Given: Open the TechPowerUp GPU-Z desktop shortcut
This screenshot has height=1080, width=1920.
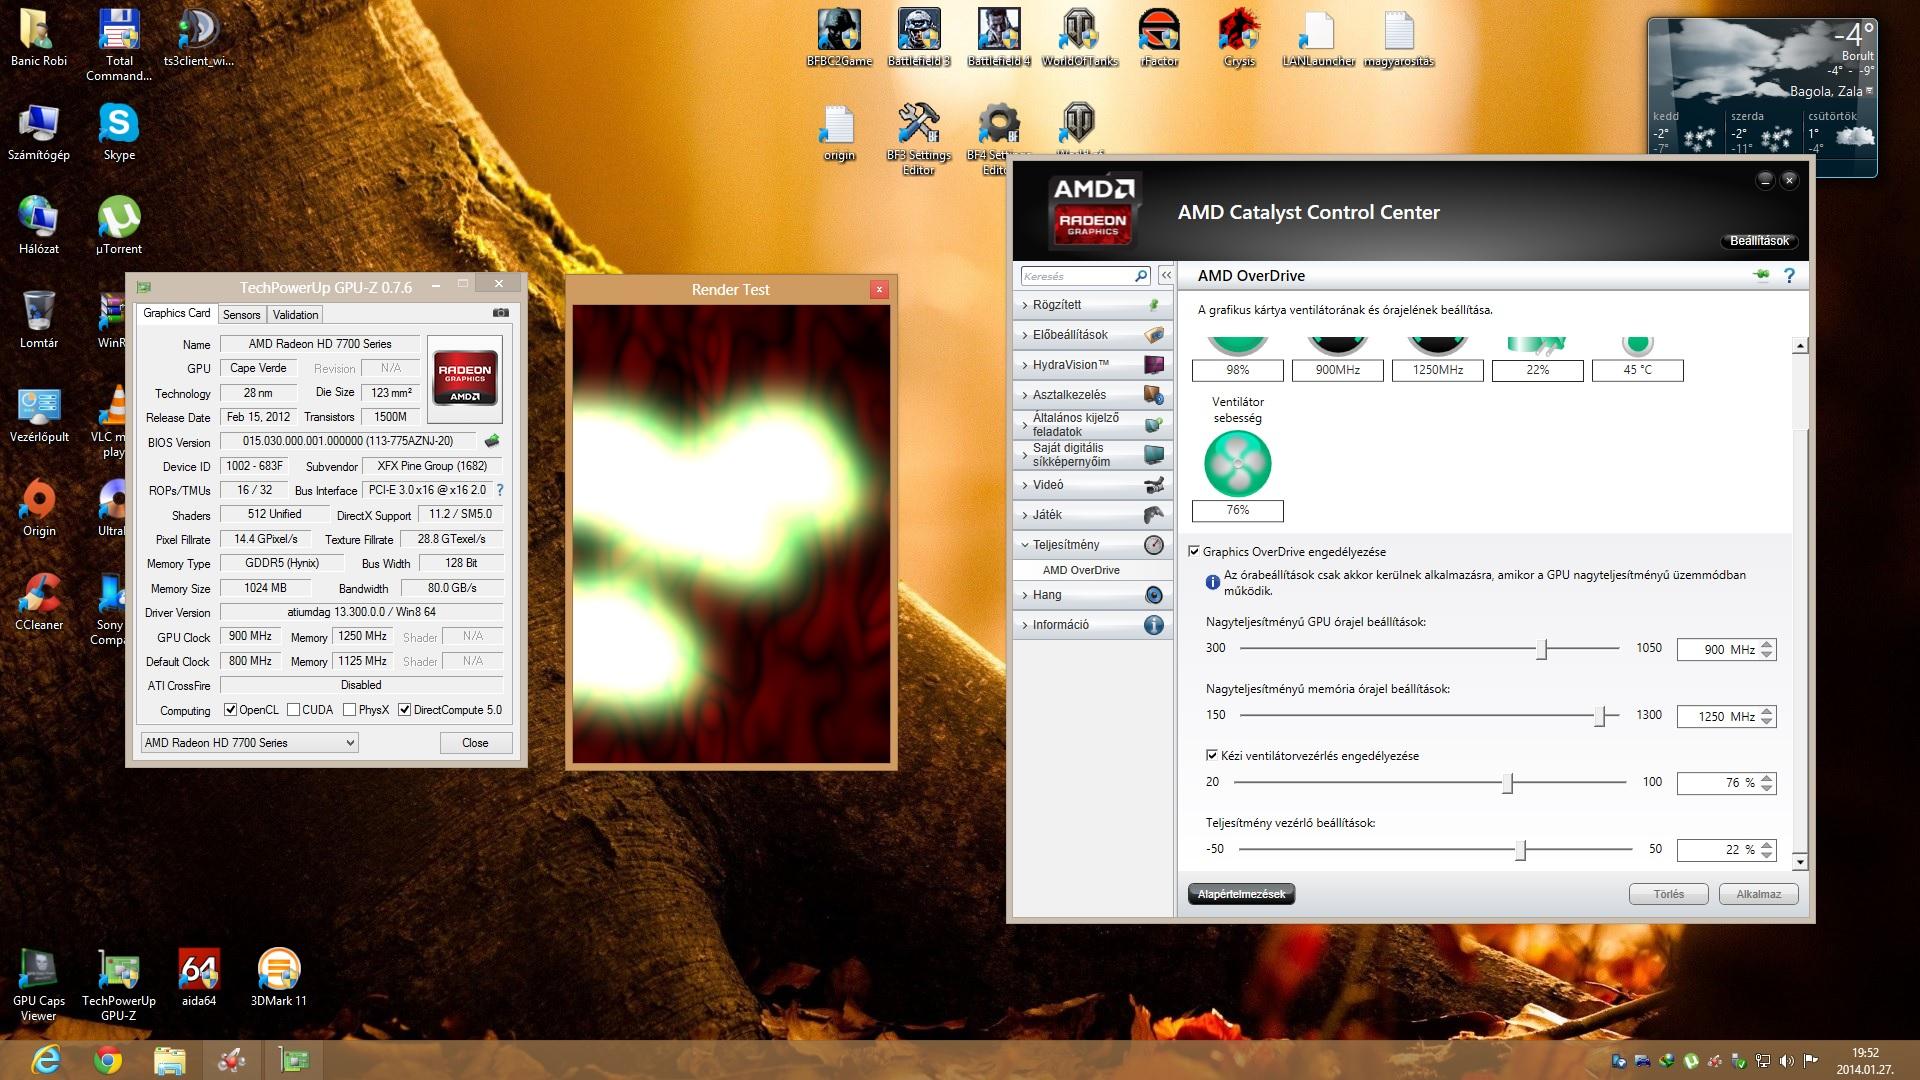Looking at the screenshot, I should click(x=119, y=985).
